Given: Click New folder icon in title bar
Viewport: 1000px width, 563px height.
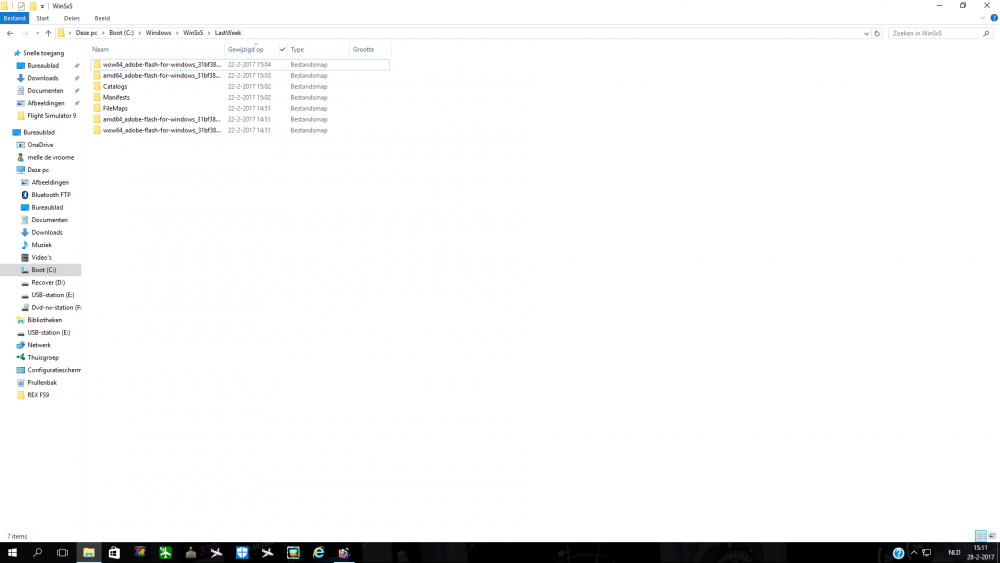Looking at the screenshot, I should point(33,6).
